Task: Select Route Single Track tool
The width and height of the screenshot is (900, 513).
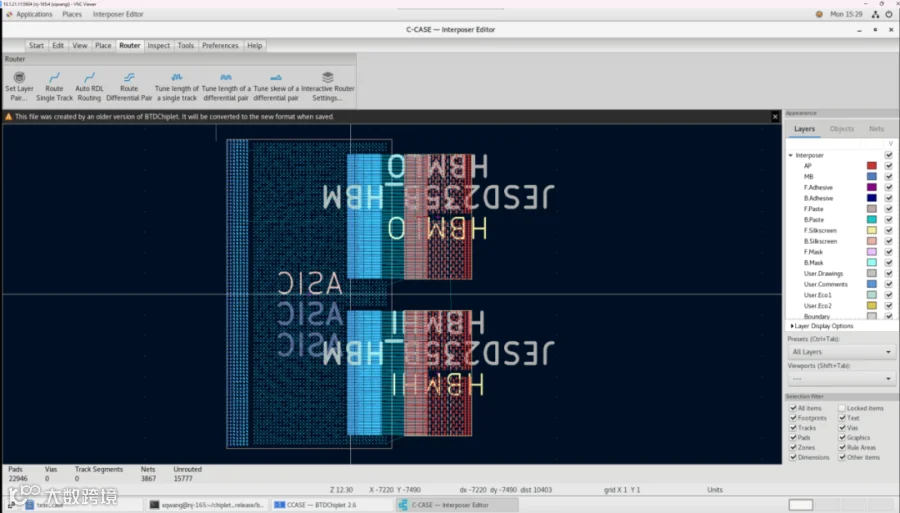Action: coord(55,86)
